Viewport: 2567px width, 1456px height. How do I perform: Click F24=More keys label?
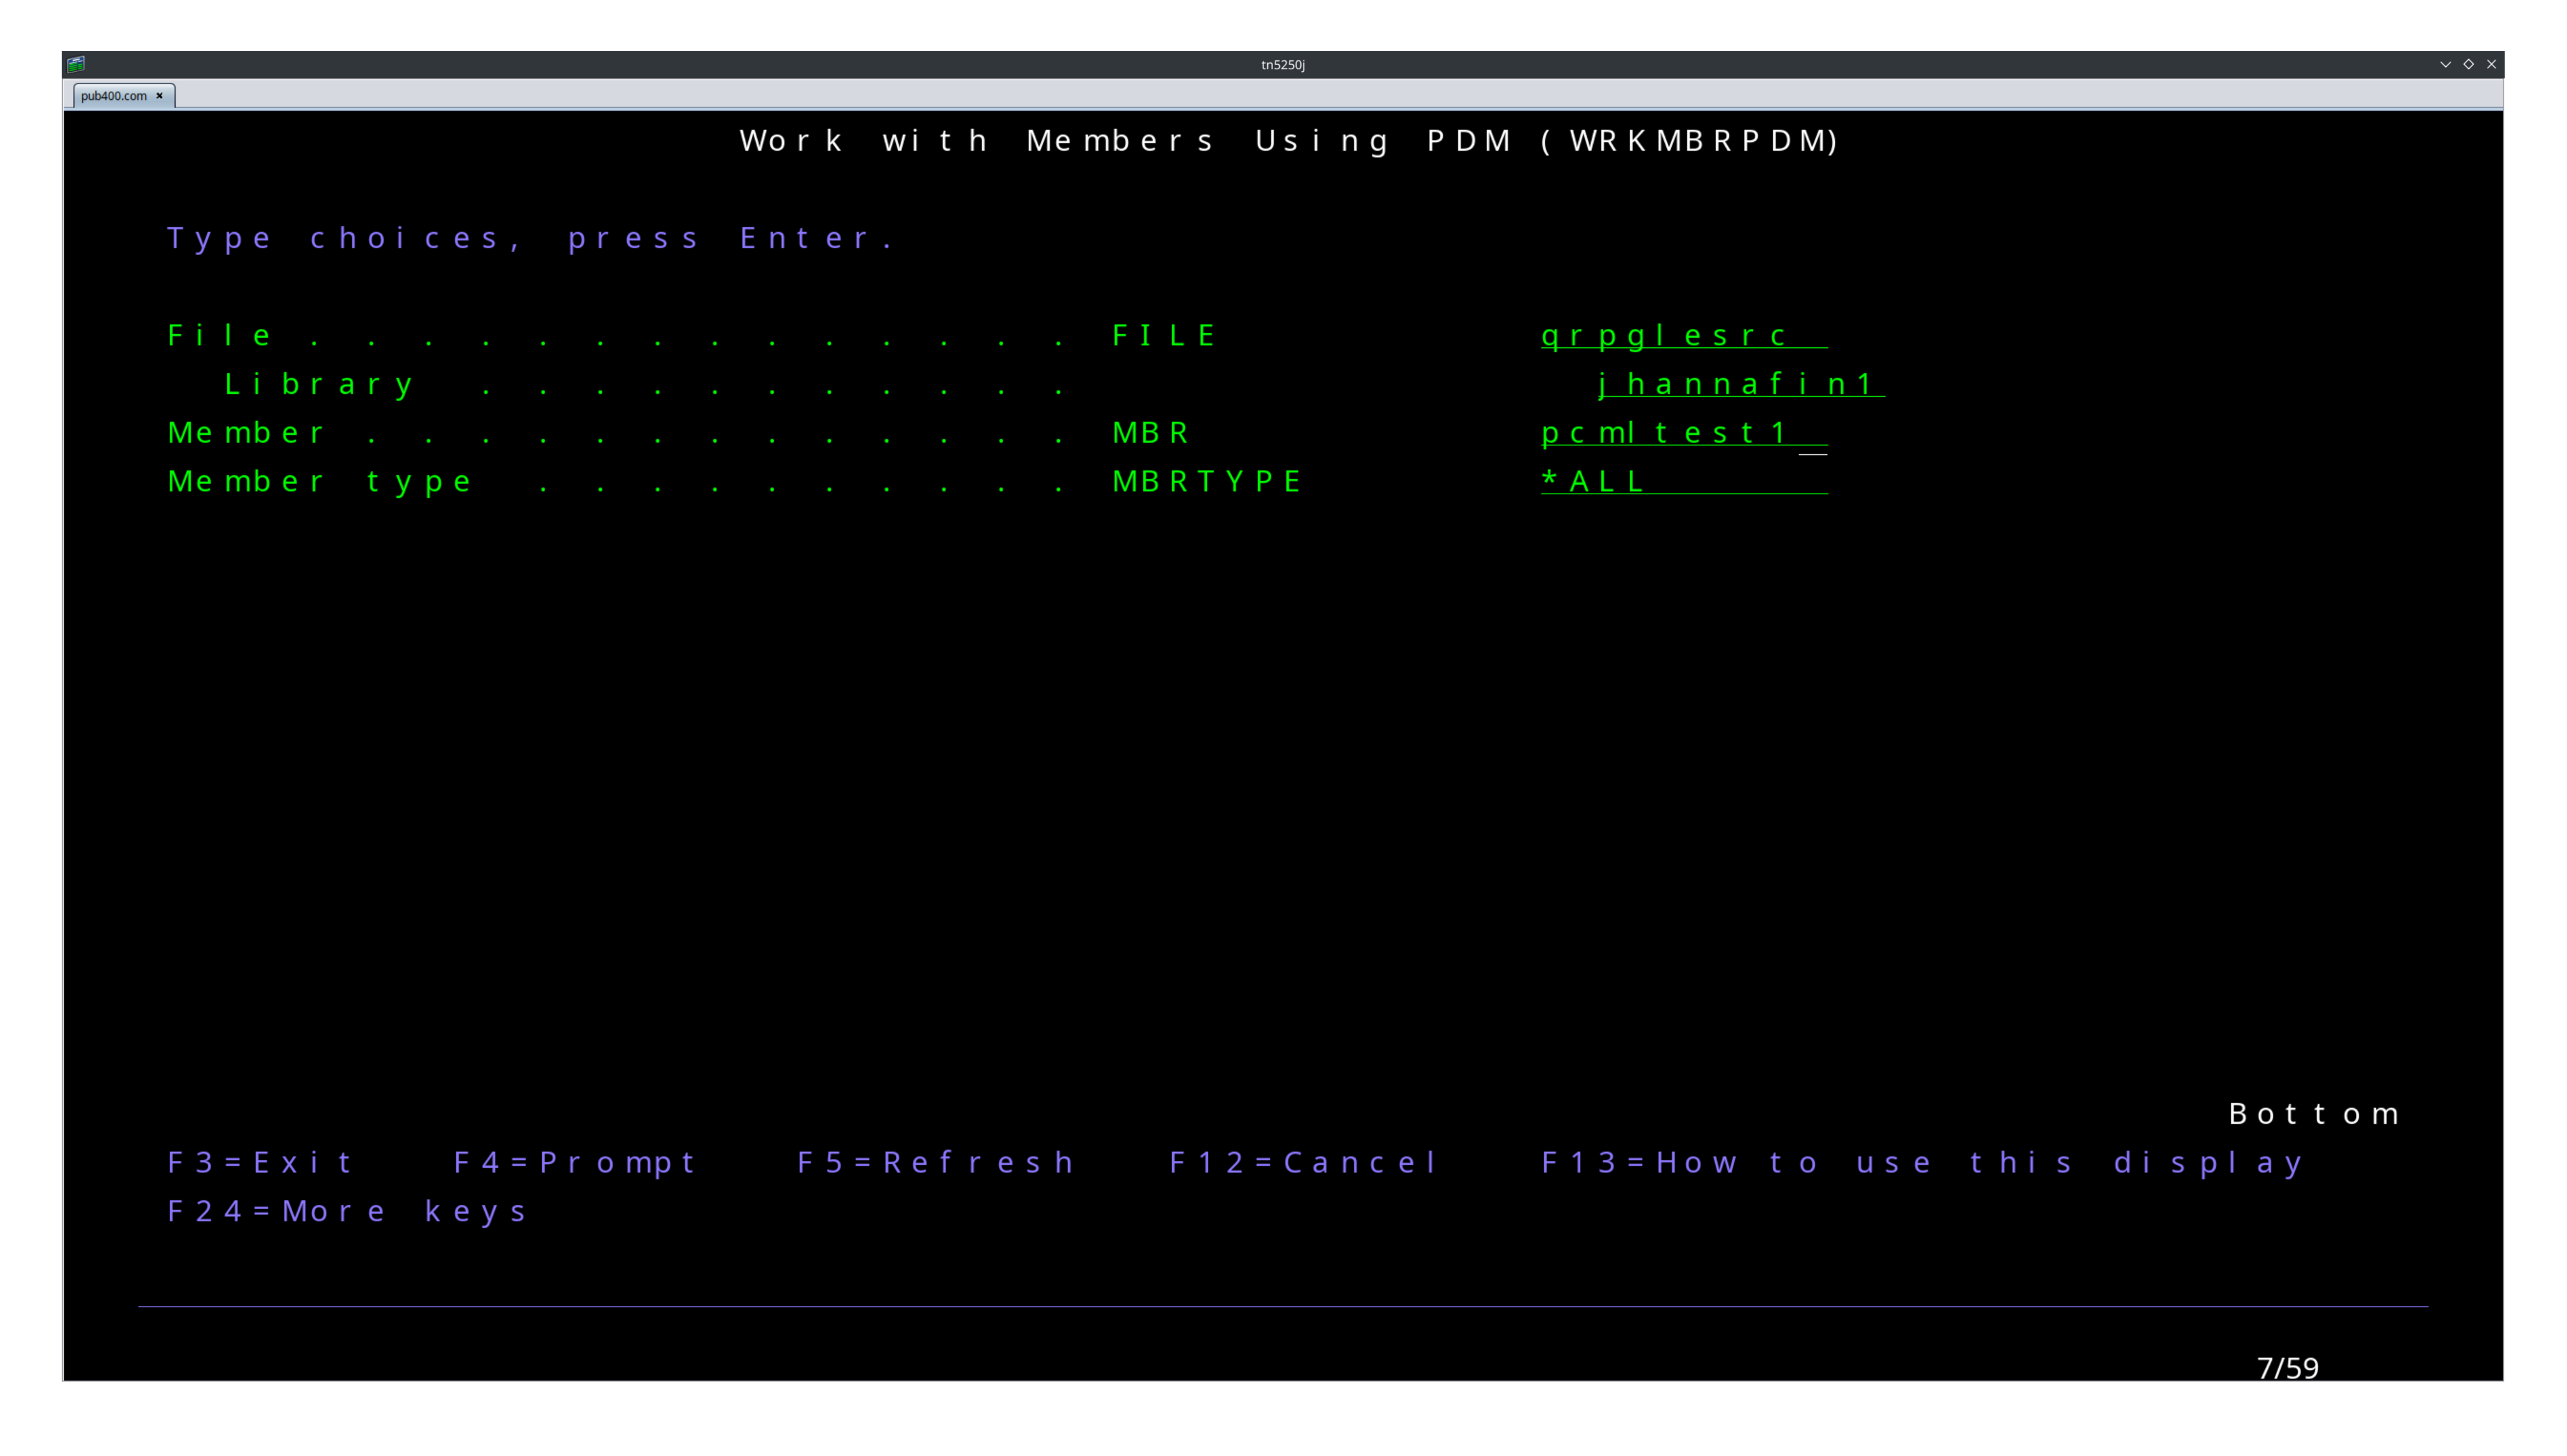coord(347,1211)
